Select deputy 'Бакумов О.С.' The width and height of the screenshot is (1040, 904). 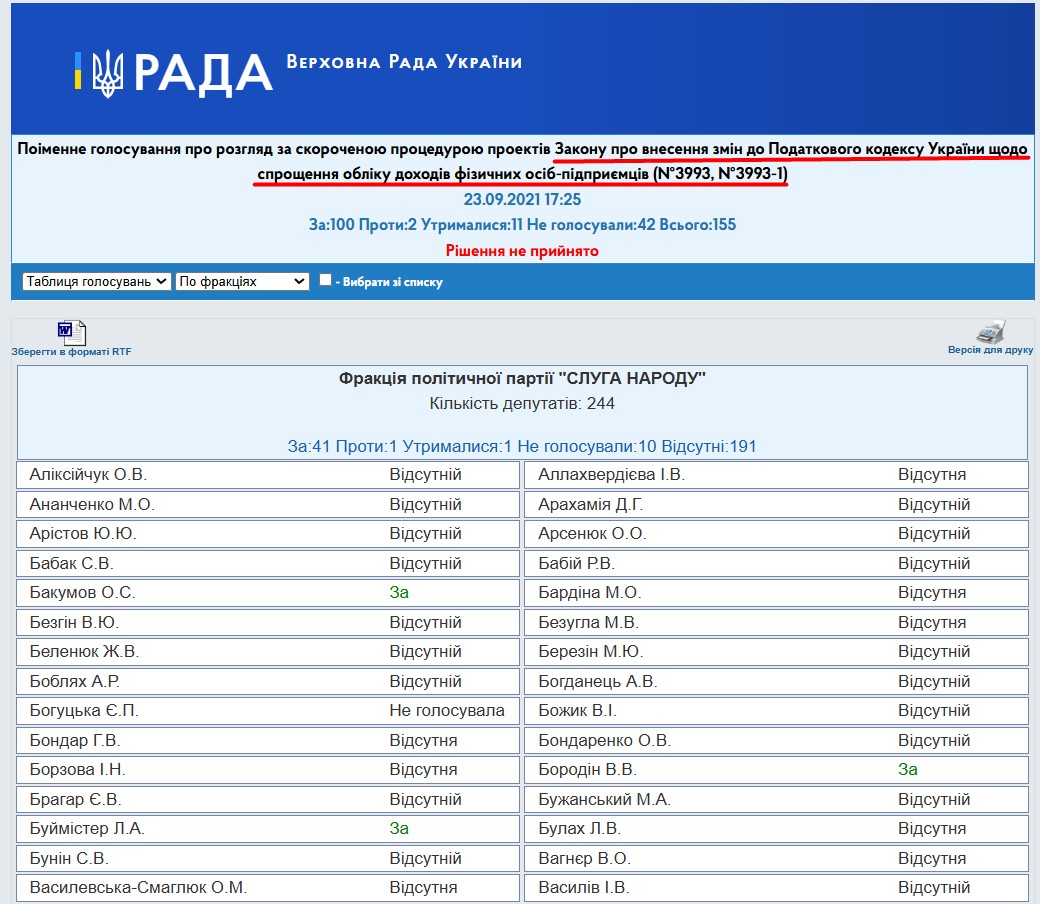82,593
